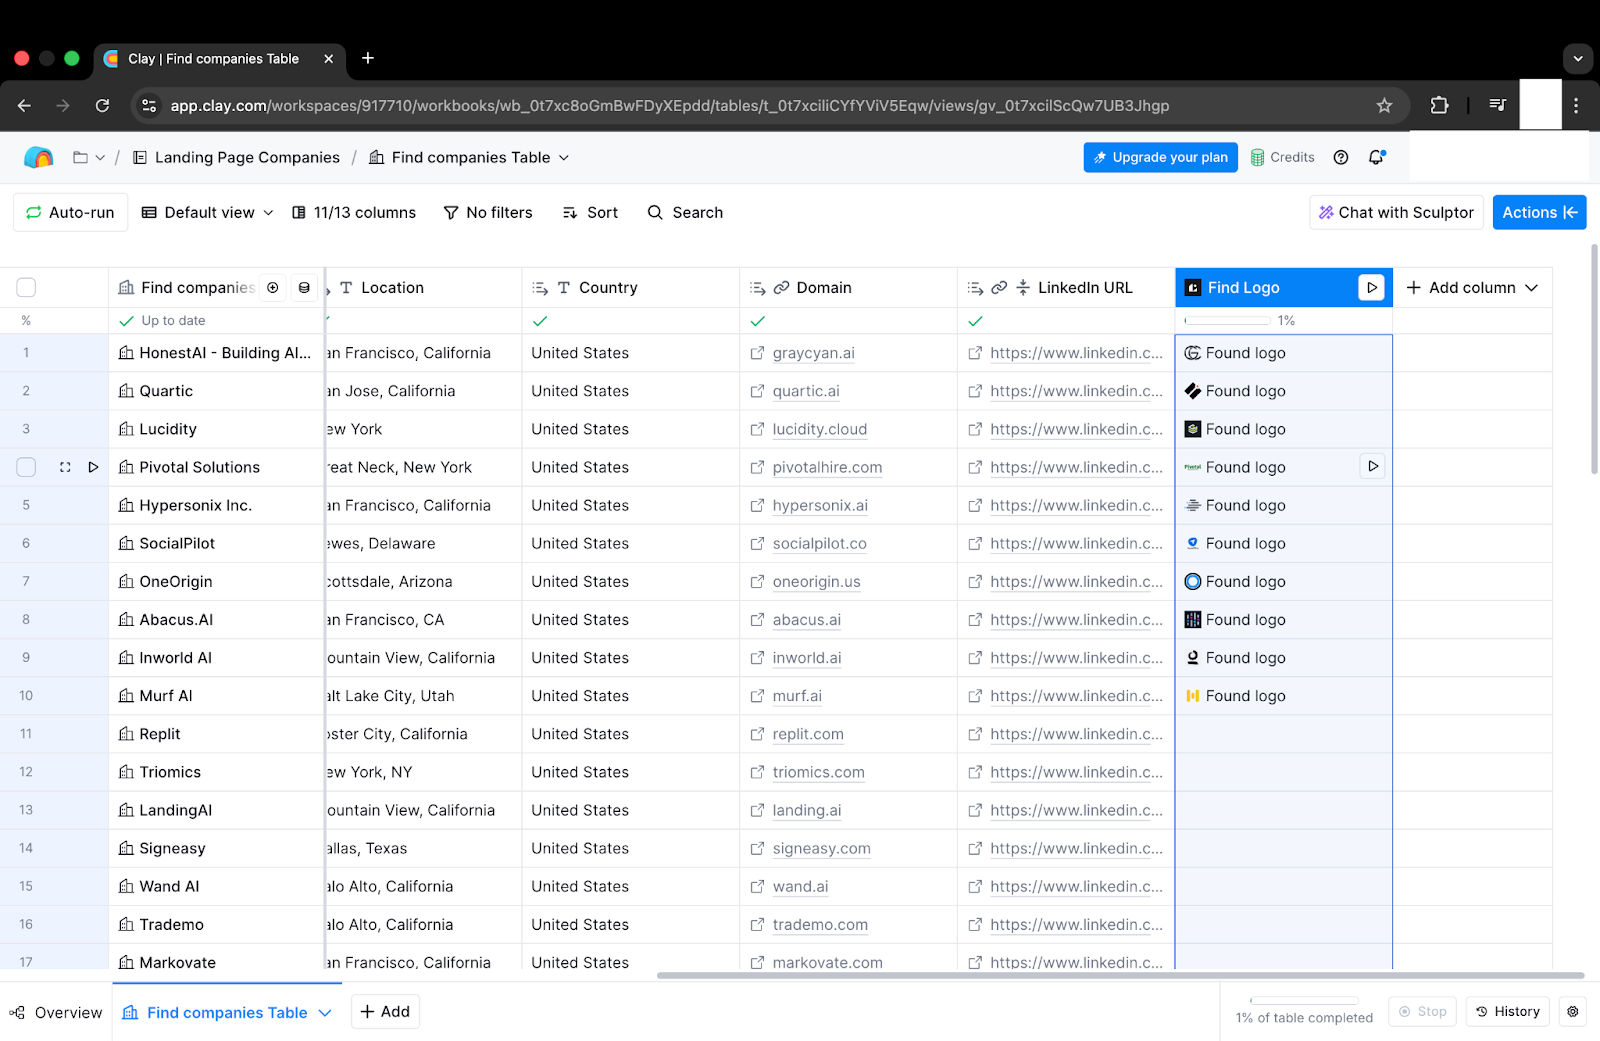Toggle Auto-run
Image resolution: width=1600 pixels, height=1041 pixels.
[70, 212]
